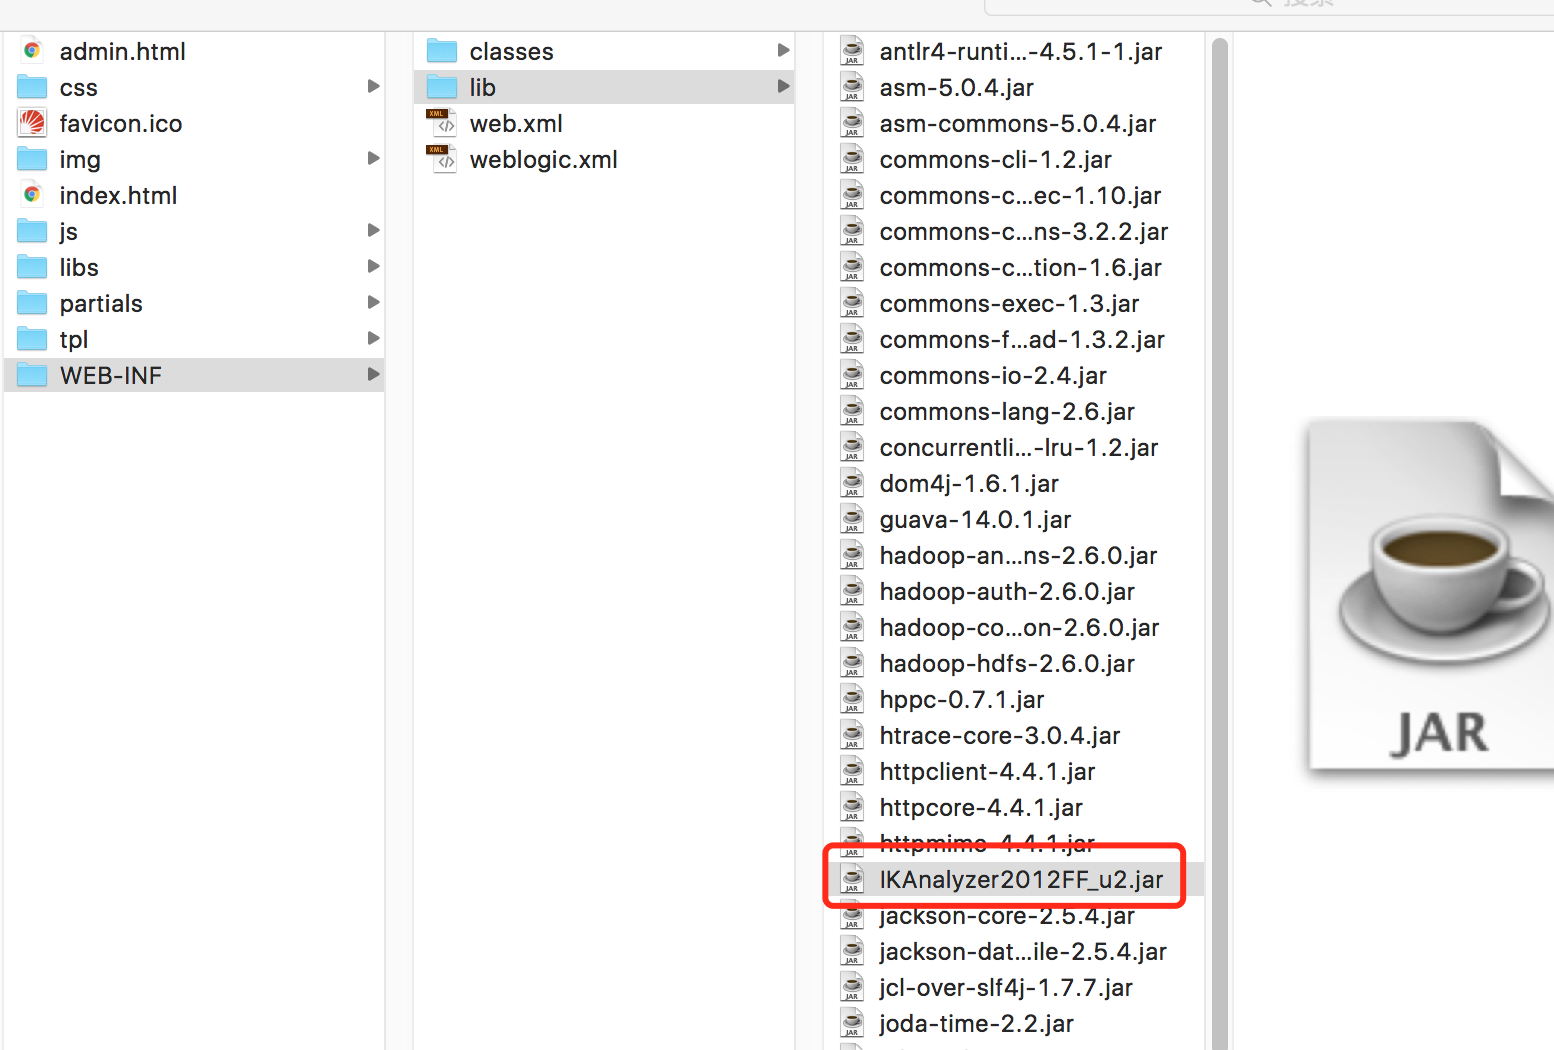The width and height of the screenshot is (1554, 1050).
Task: Select jcl-over-slf4j-1.7.7.jar
Action: (x=1006, y=987)
